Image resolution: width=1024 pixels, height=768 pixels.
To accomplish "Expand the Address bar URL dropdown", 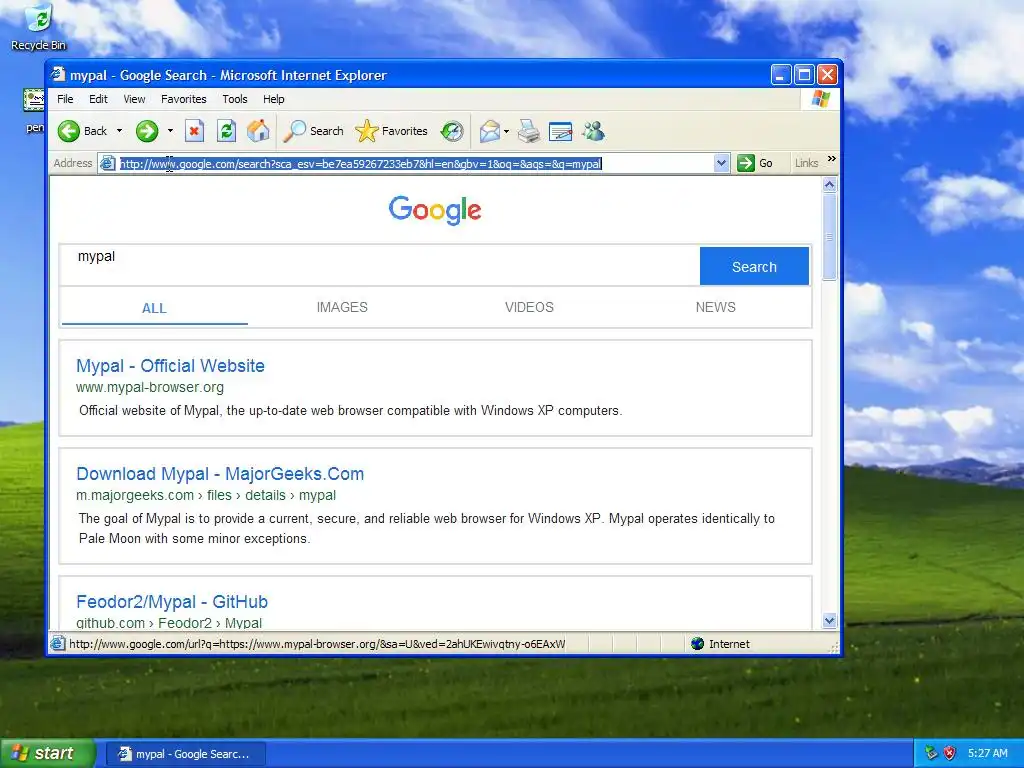I will pos(721,163).
